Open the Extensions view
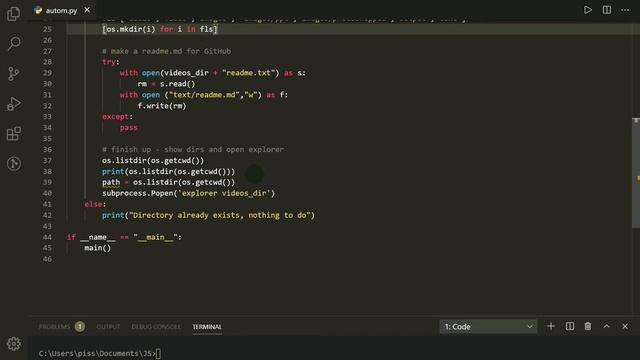640x360 pixels. 13,134
